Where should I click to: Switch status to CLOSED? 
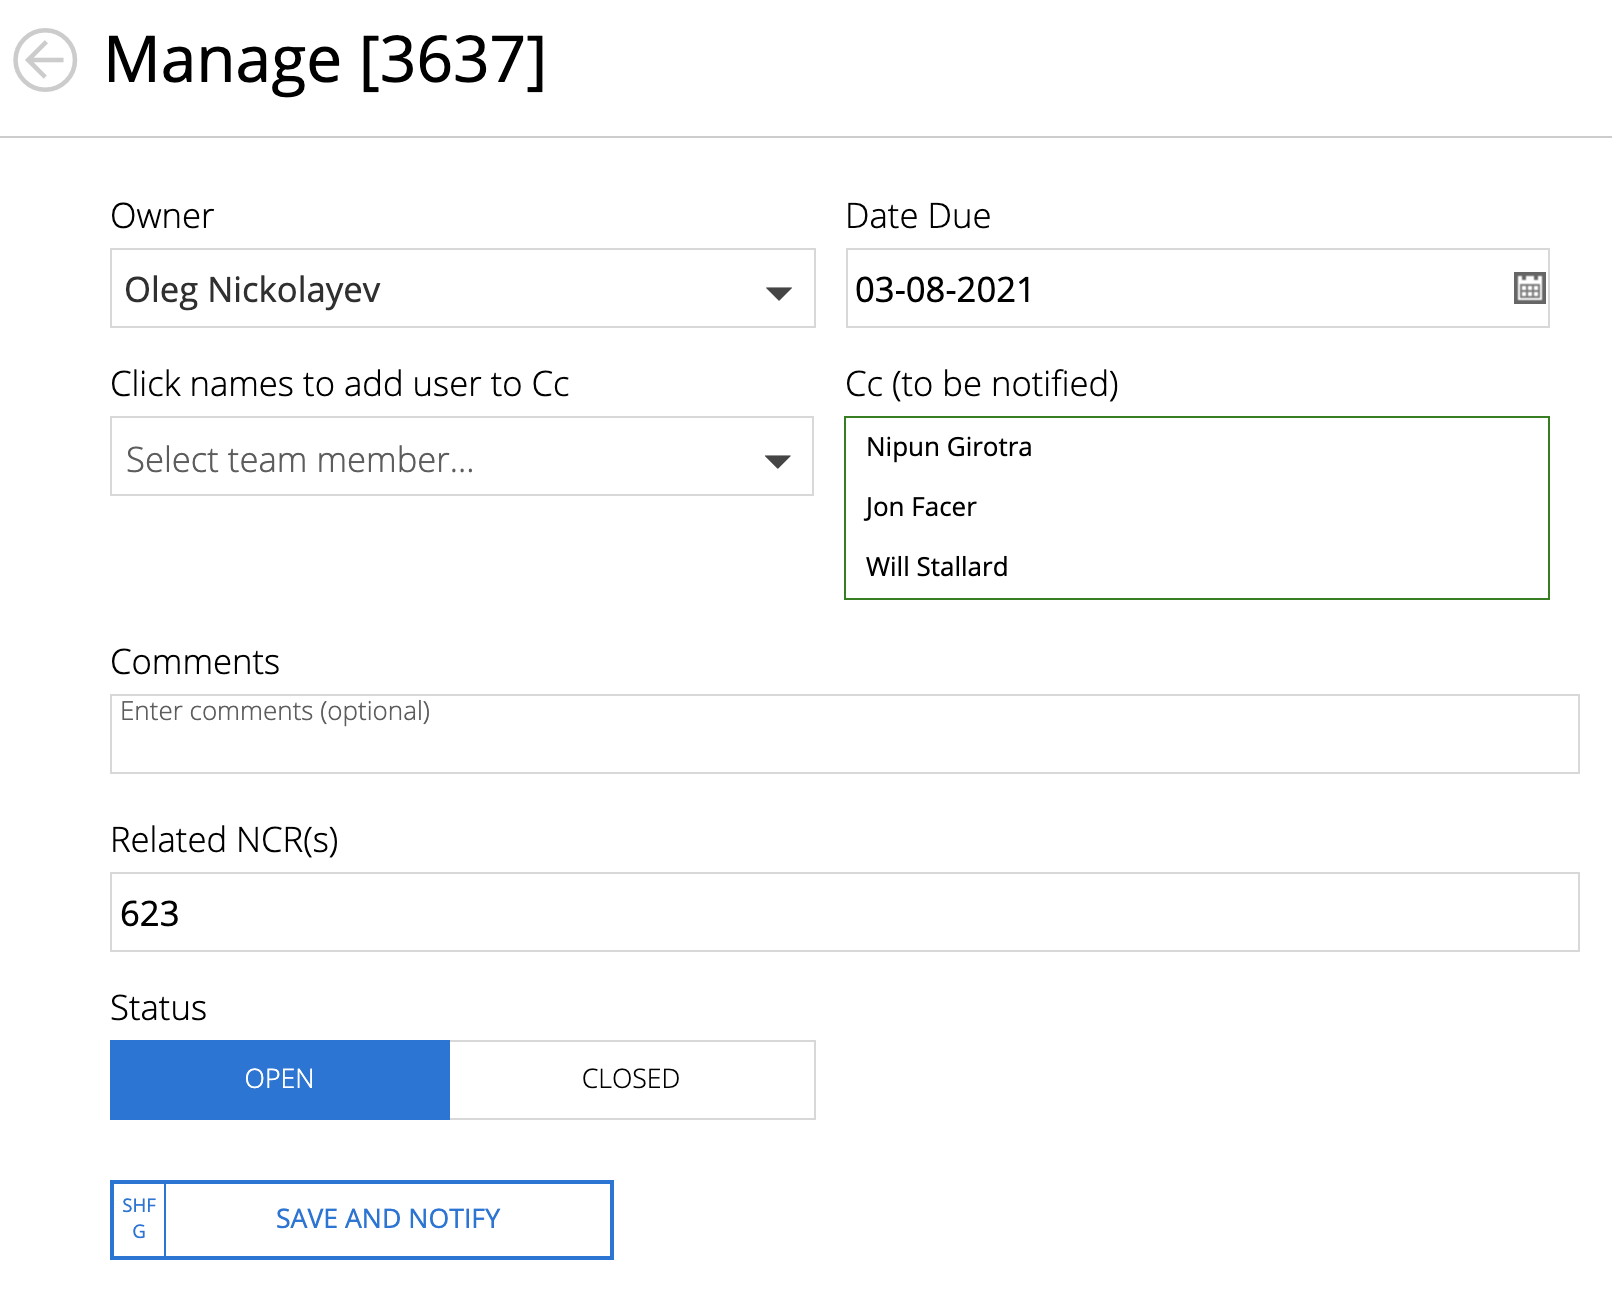click(x=631, y=1079)
